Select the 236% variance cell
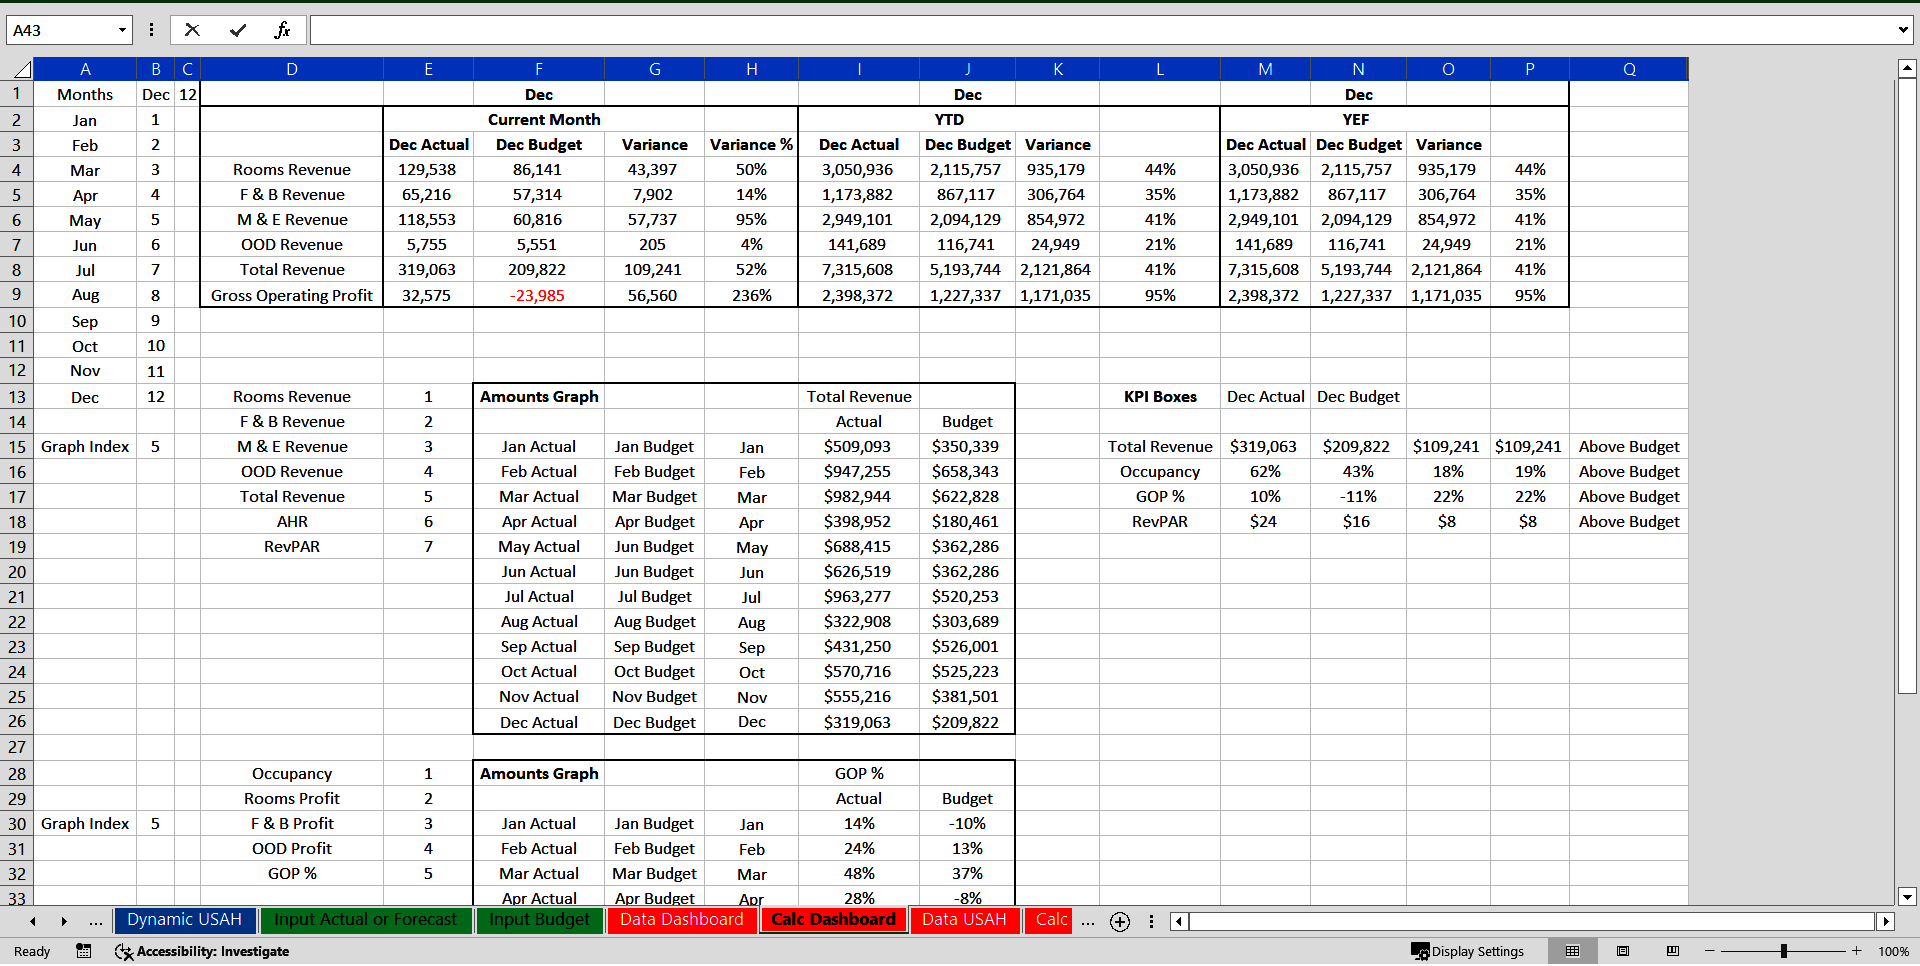Screen dimensions: 1920x966 tap(751, 296)
